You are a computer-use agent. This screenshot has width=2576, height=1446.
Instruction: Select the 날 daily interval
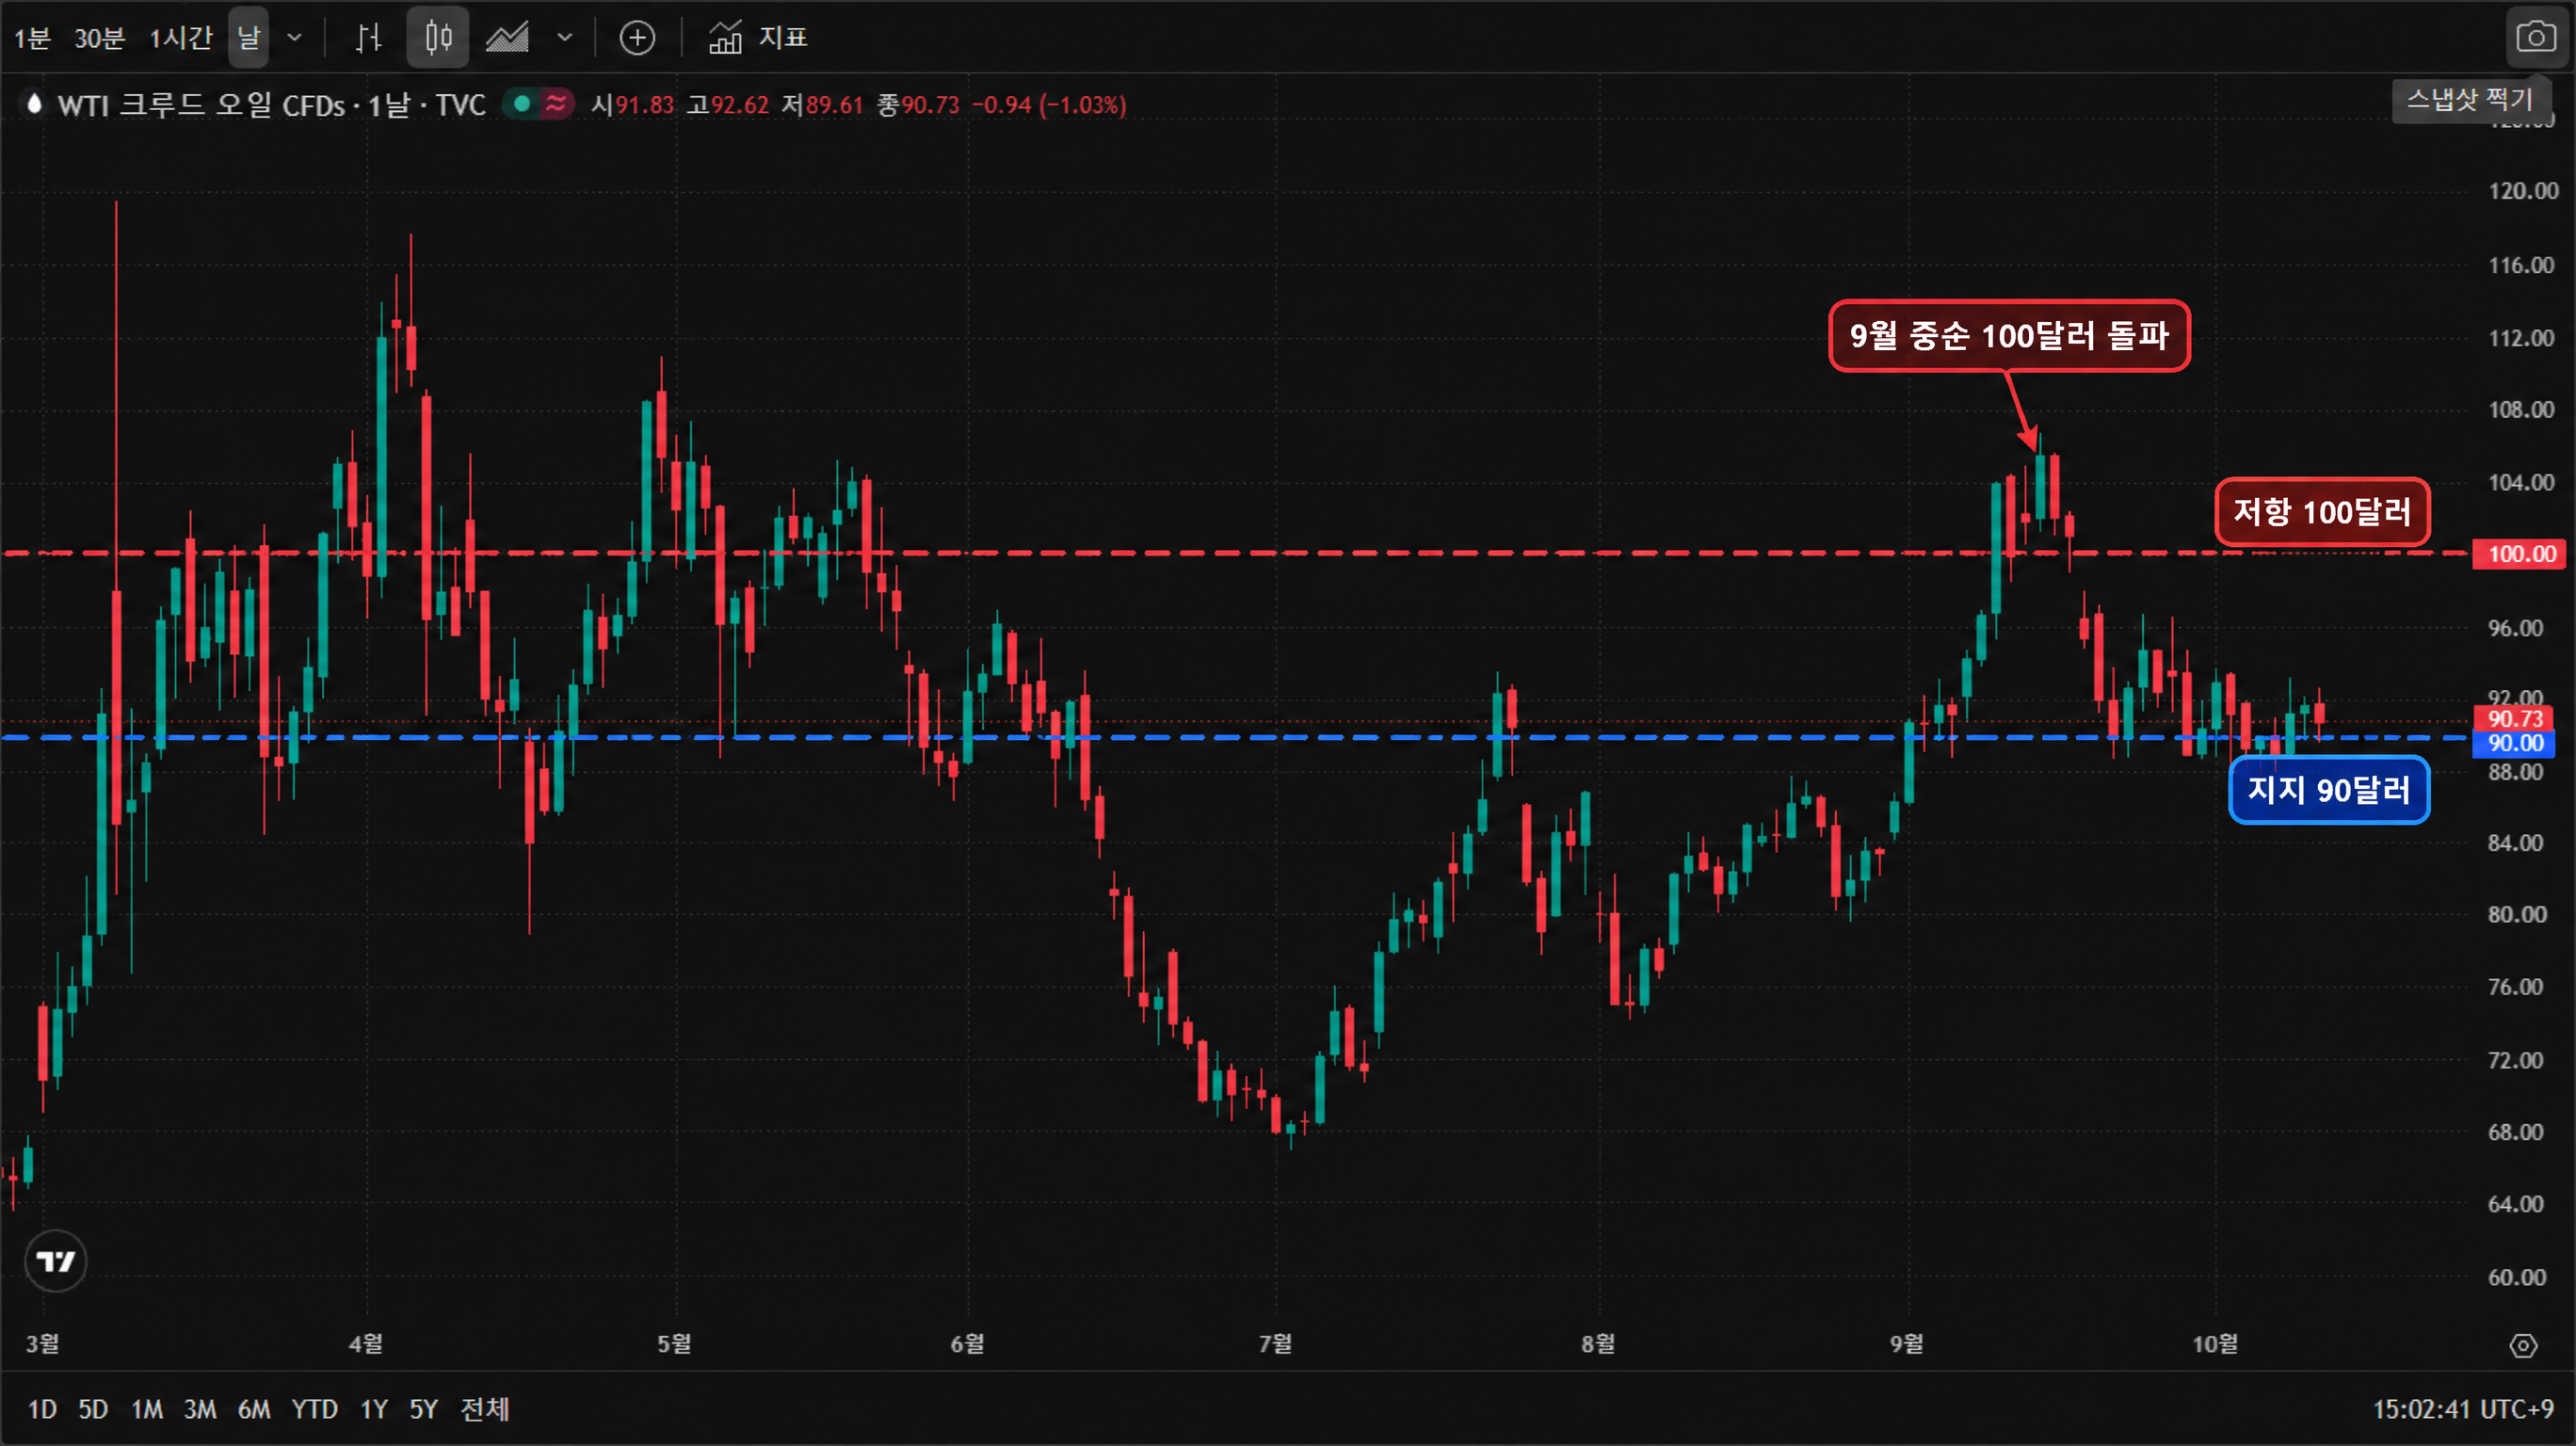pos(248,38)
